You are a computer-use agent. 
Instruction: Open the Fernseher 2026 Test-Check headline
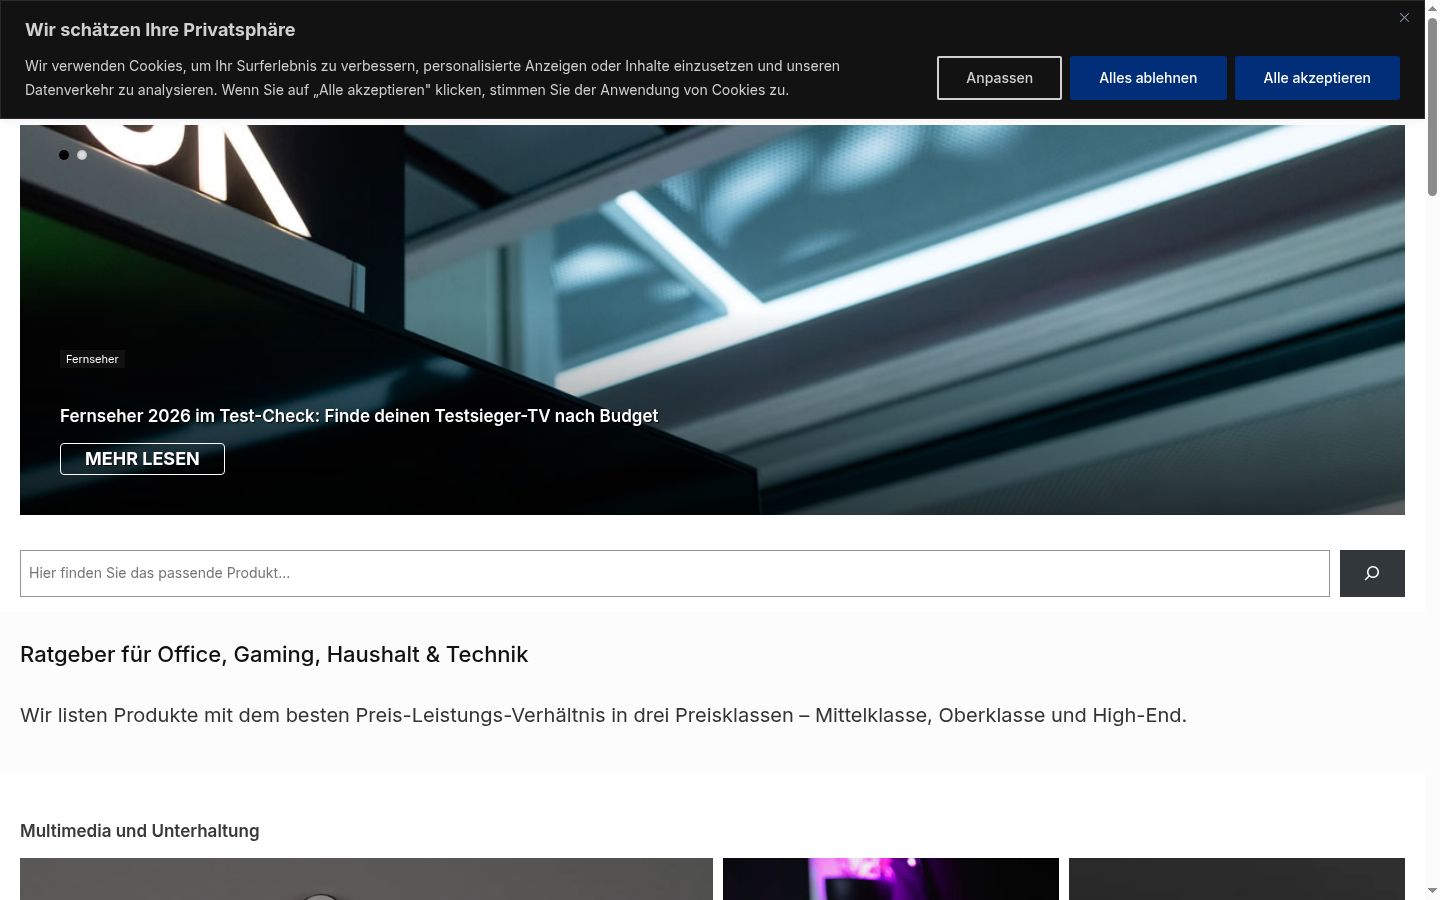359,416
